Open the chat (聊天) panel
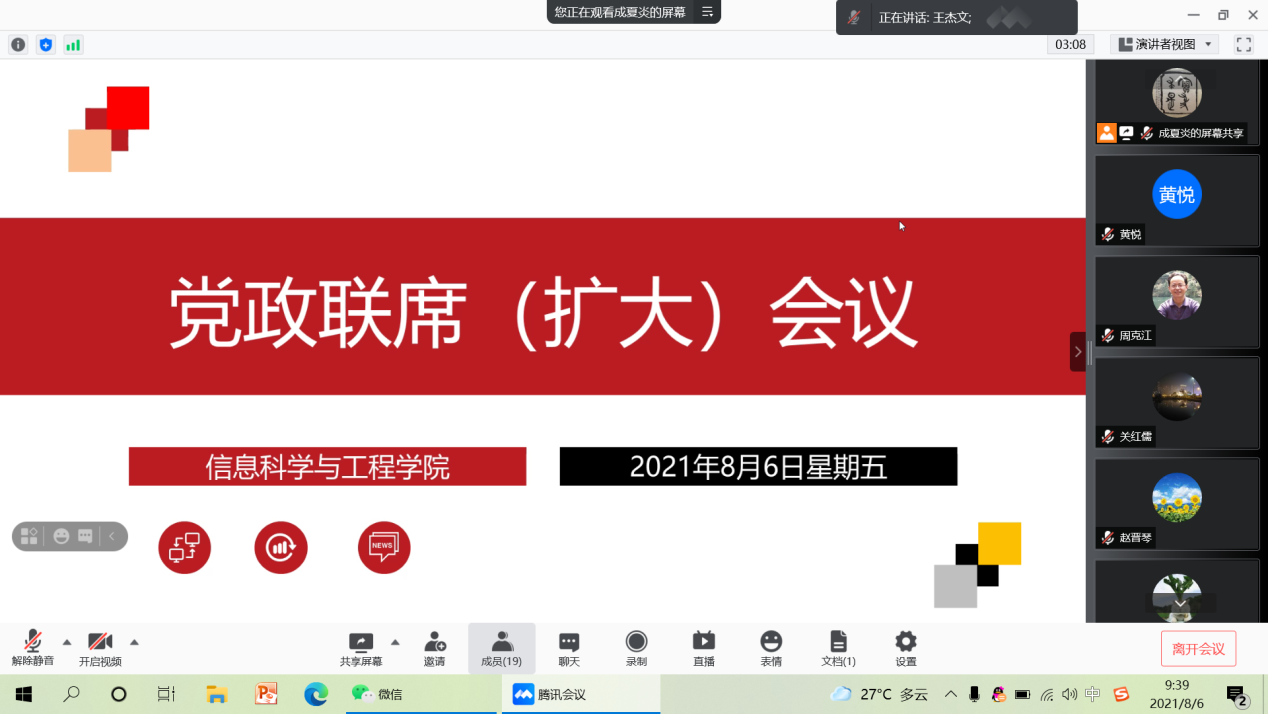 (569, 647)
